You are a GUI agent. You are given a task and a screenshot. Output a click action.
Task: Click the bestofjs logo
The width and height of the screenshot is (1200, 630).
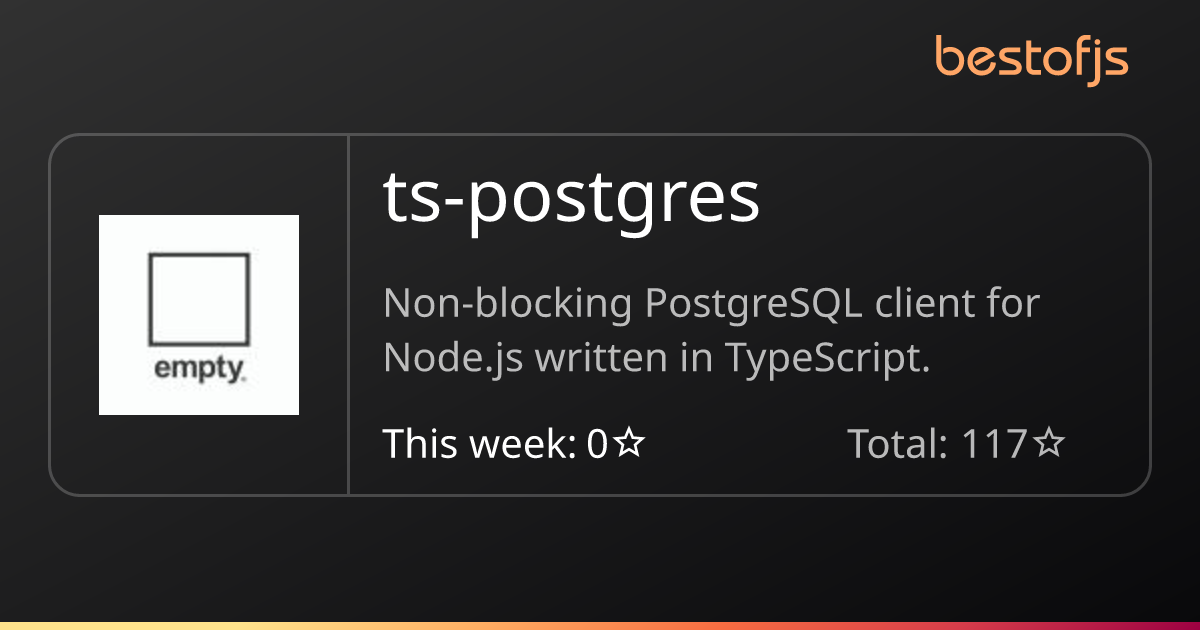tap(1032, 58)
